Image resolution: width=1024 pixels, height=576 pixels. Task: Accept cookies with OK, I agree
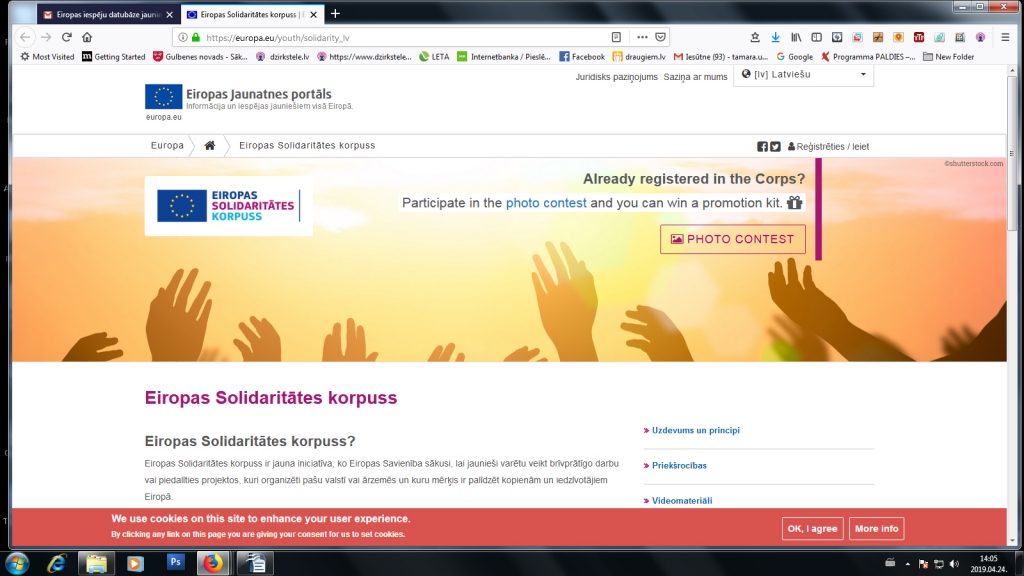tap(812, 529)
